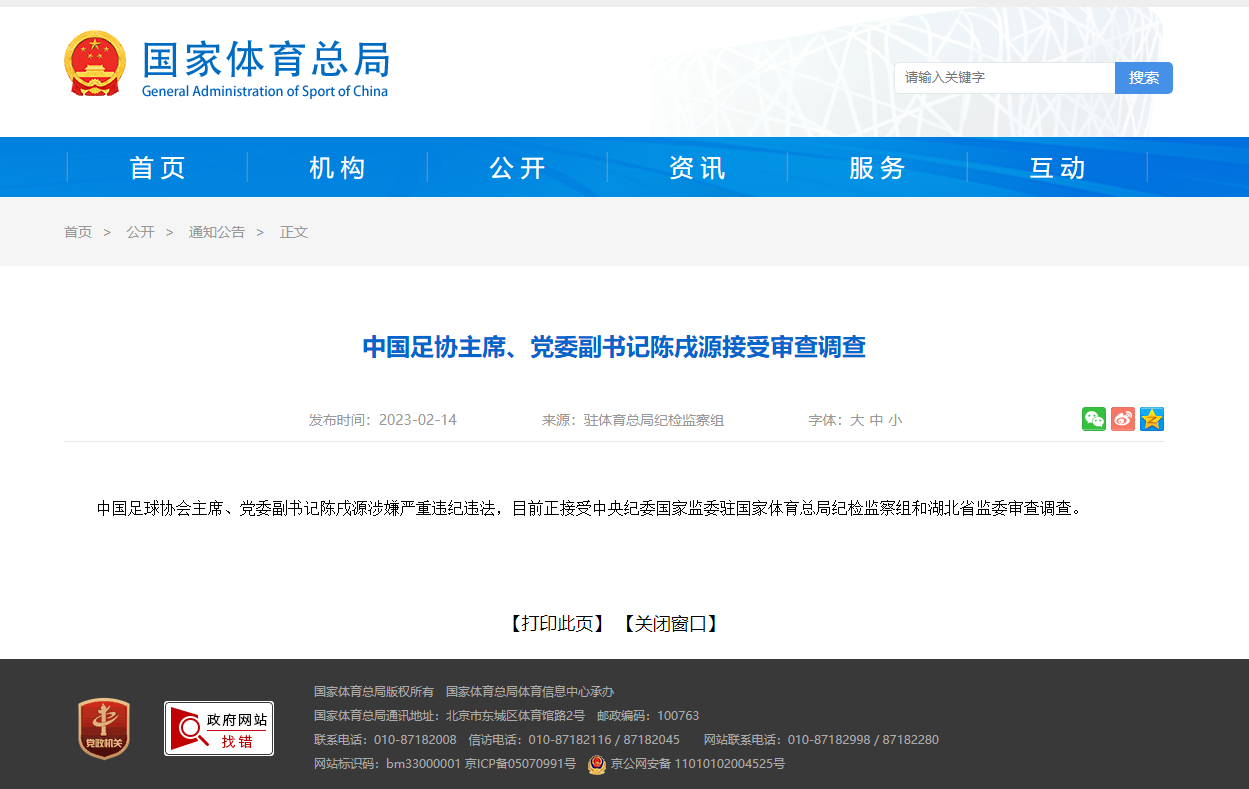
Task: Click the 国家体育总局 site title text
Action: 265,60
